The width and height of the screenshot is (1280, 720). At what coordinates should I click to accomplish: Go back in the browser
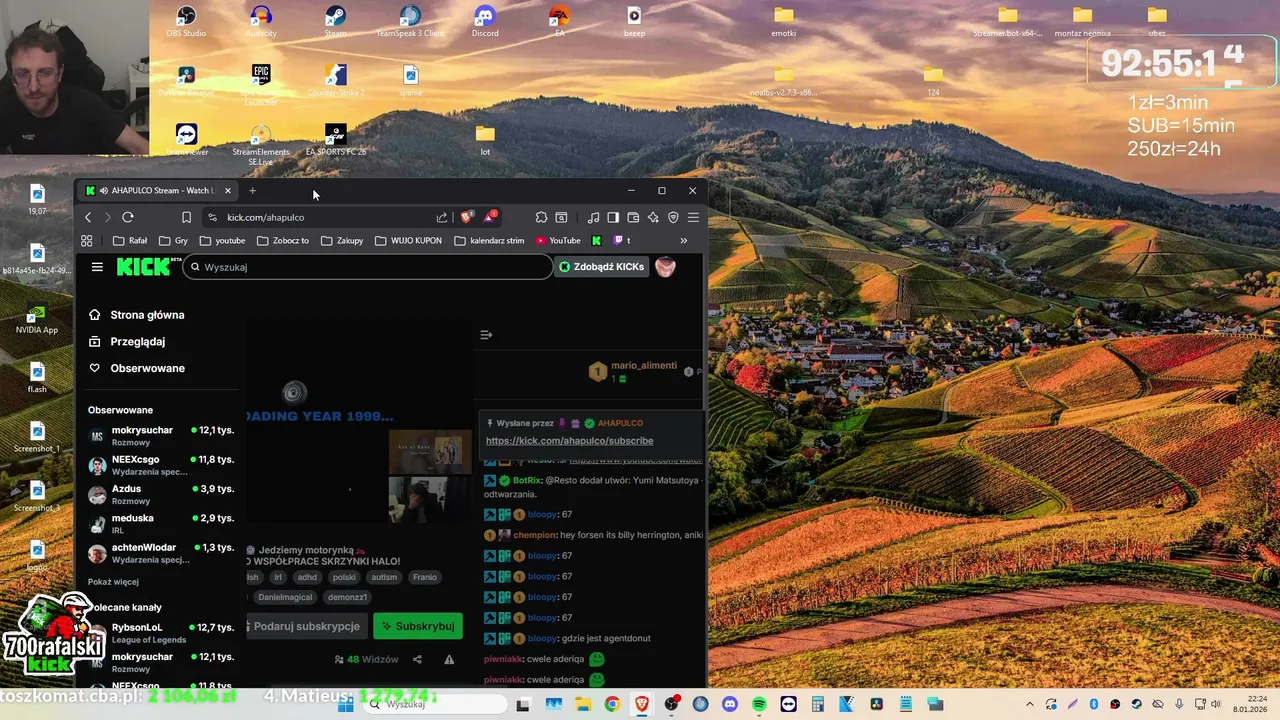(88, 217)
